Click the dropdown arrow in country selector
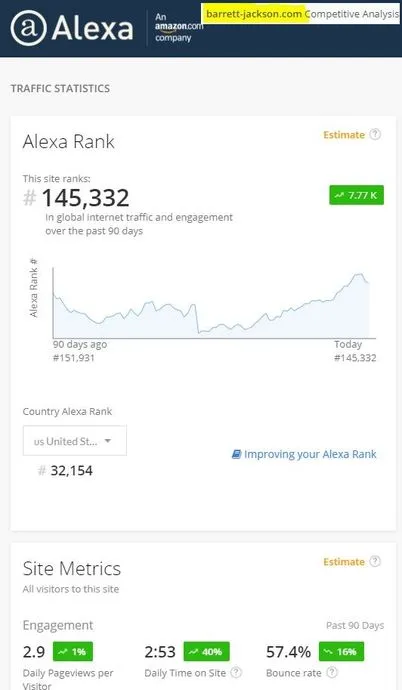The image size is (402, 690). pos(108,441)
